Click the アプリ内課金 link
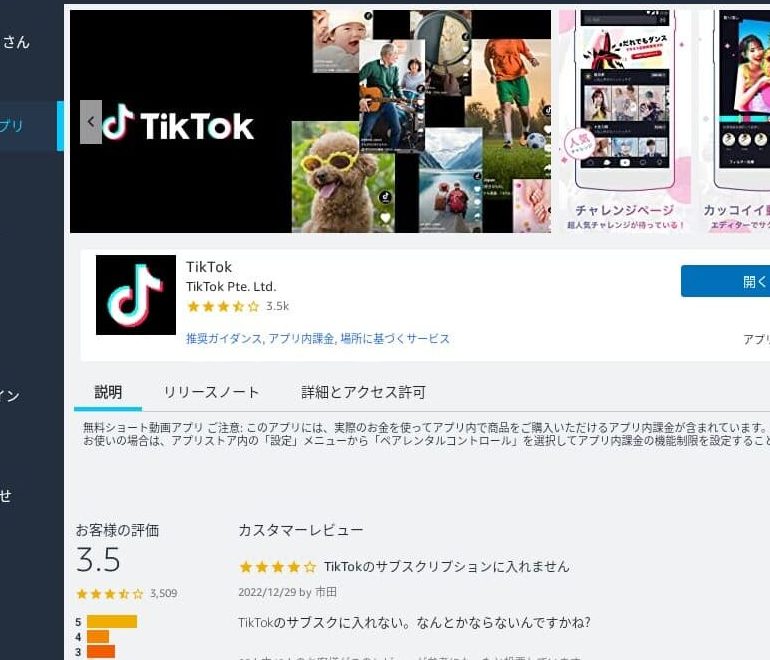Screen dimensions: 770x660 point(301,338)
